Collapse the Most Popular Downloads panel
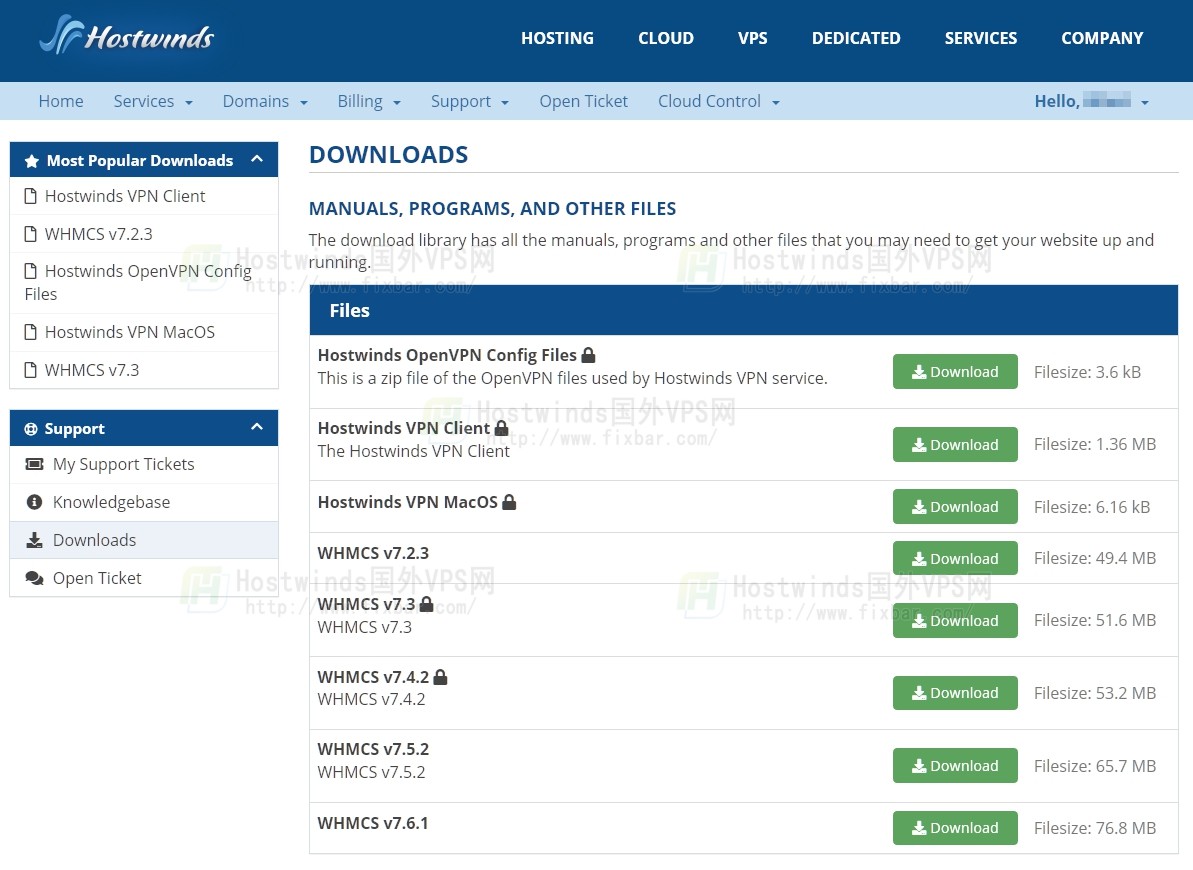1193x870 pixels. point(257,159)
